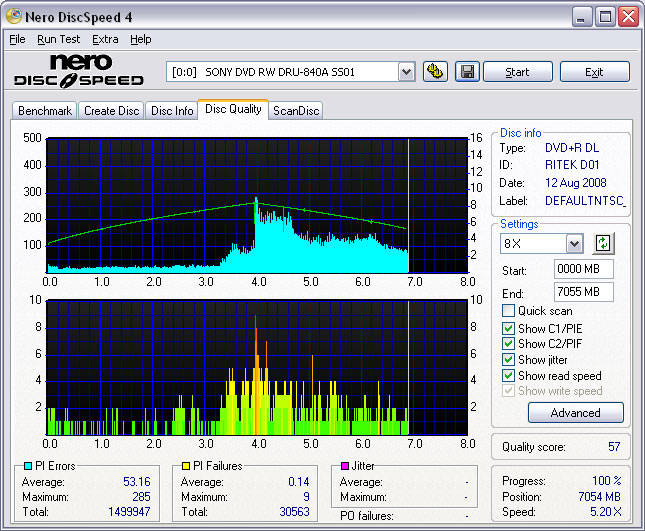Click the tallest PI Failures spike in lower graph
Screen dimensions: 645x531
pos(255,316)
